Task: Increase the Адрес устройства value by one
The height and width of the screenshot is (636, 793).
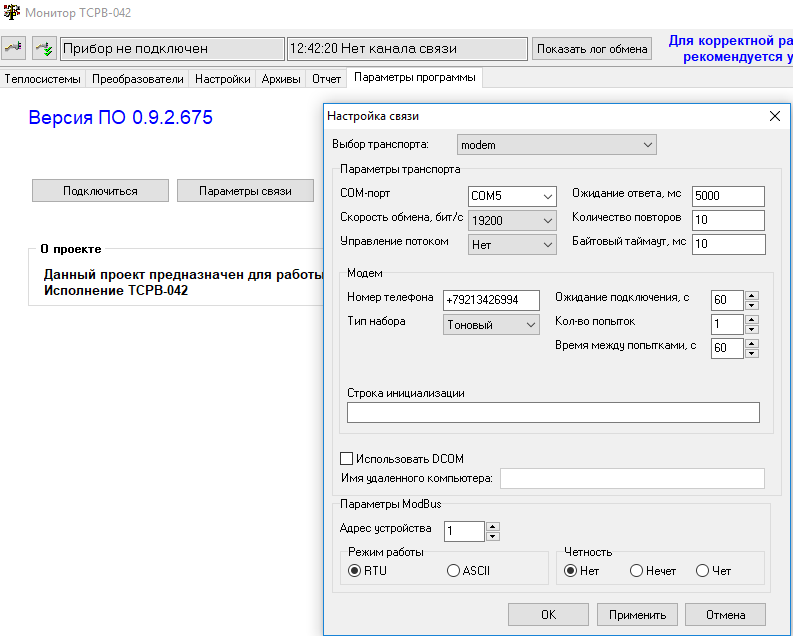Action: pyautogui.click(x=492, y=526)
